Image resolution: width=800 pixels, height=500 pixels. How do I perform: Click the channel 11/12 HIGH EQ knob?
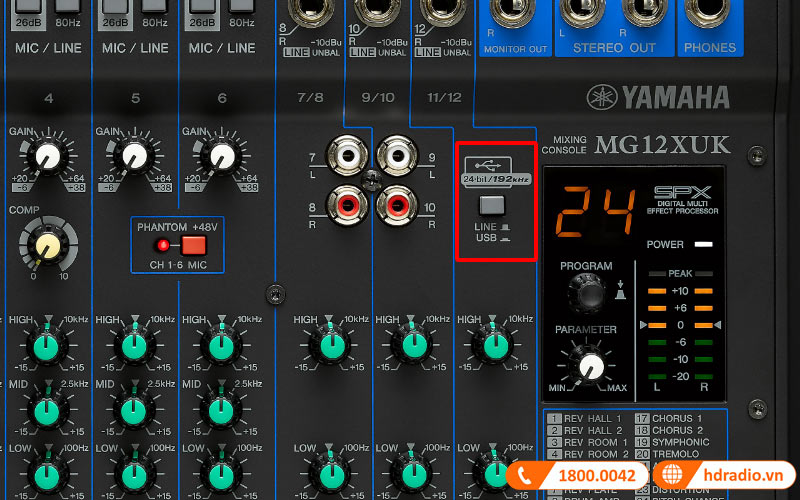point(494,345)
